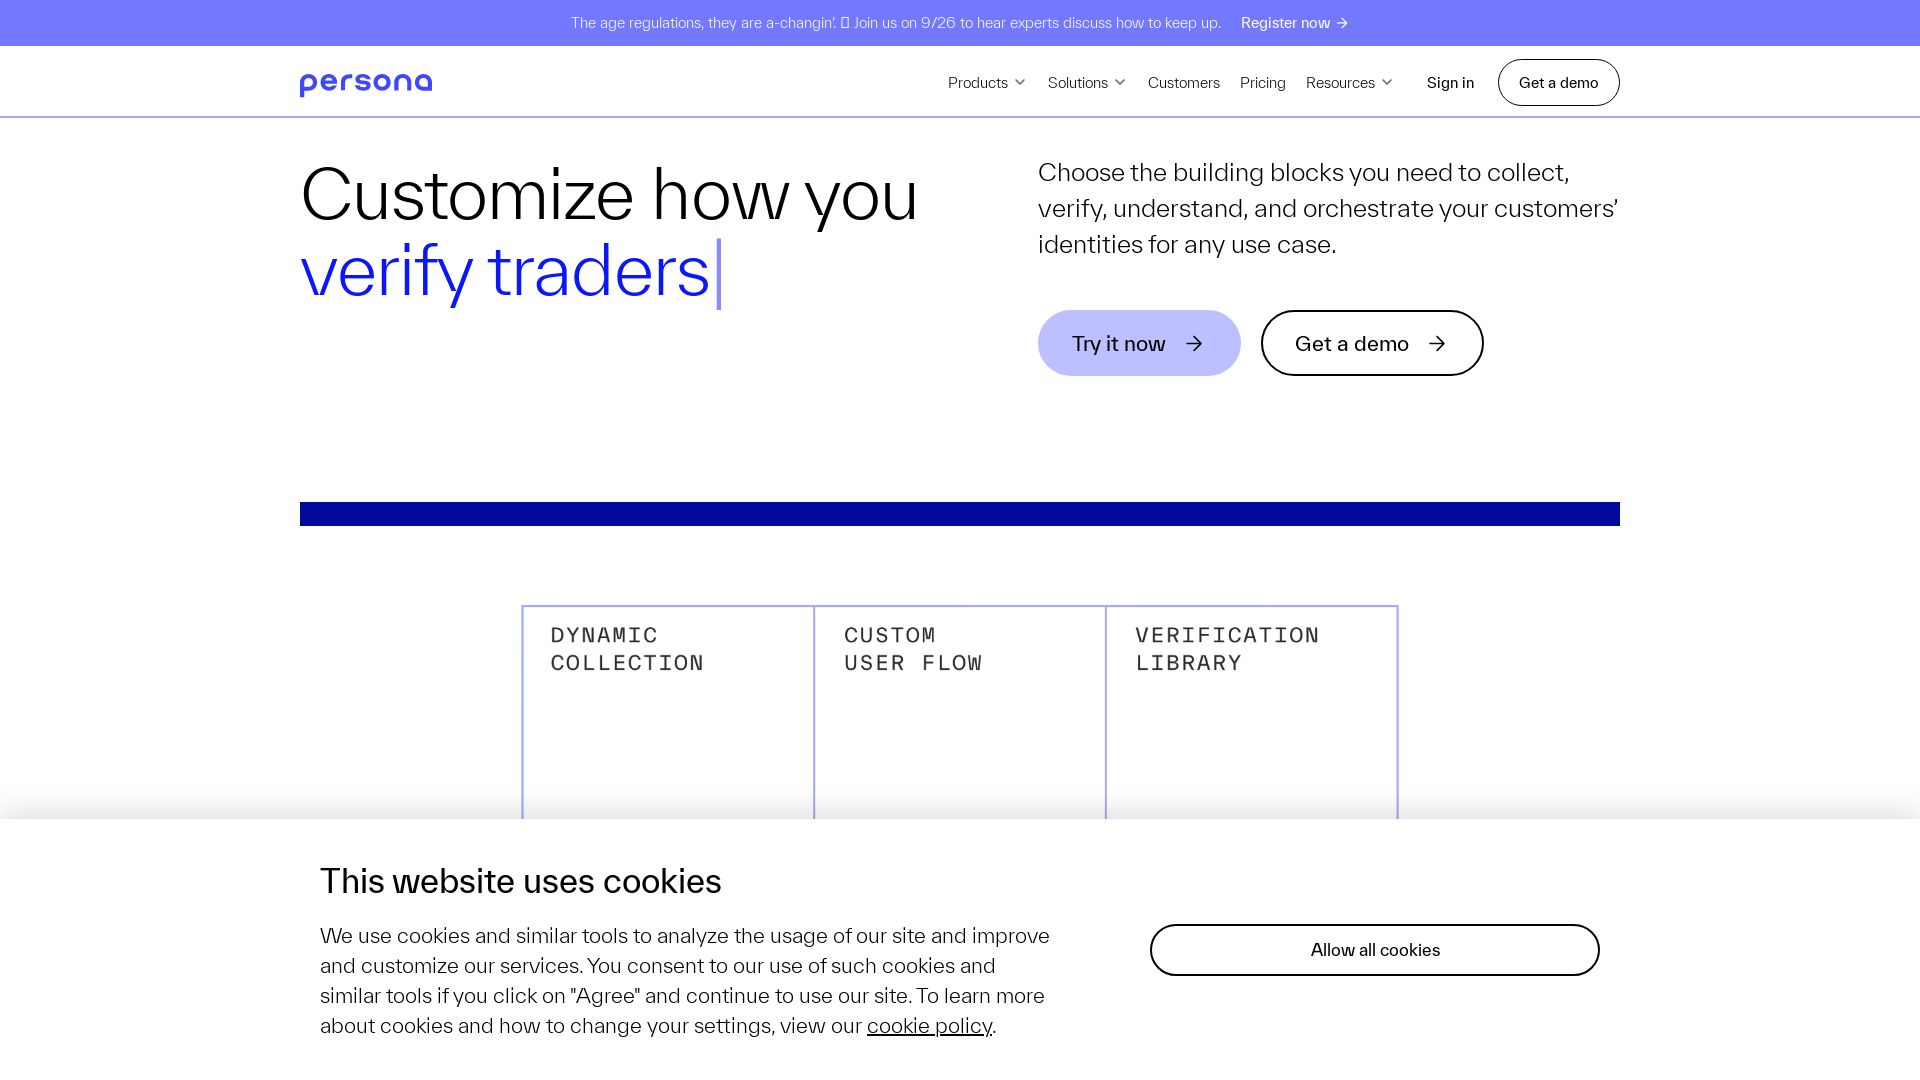Click the arrow icon next to Register now
The height and width of the screenshot is (1080, 1920).
tap(1341, 22)
